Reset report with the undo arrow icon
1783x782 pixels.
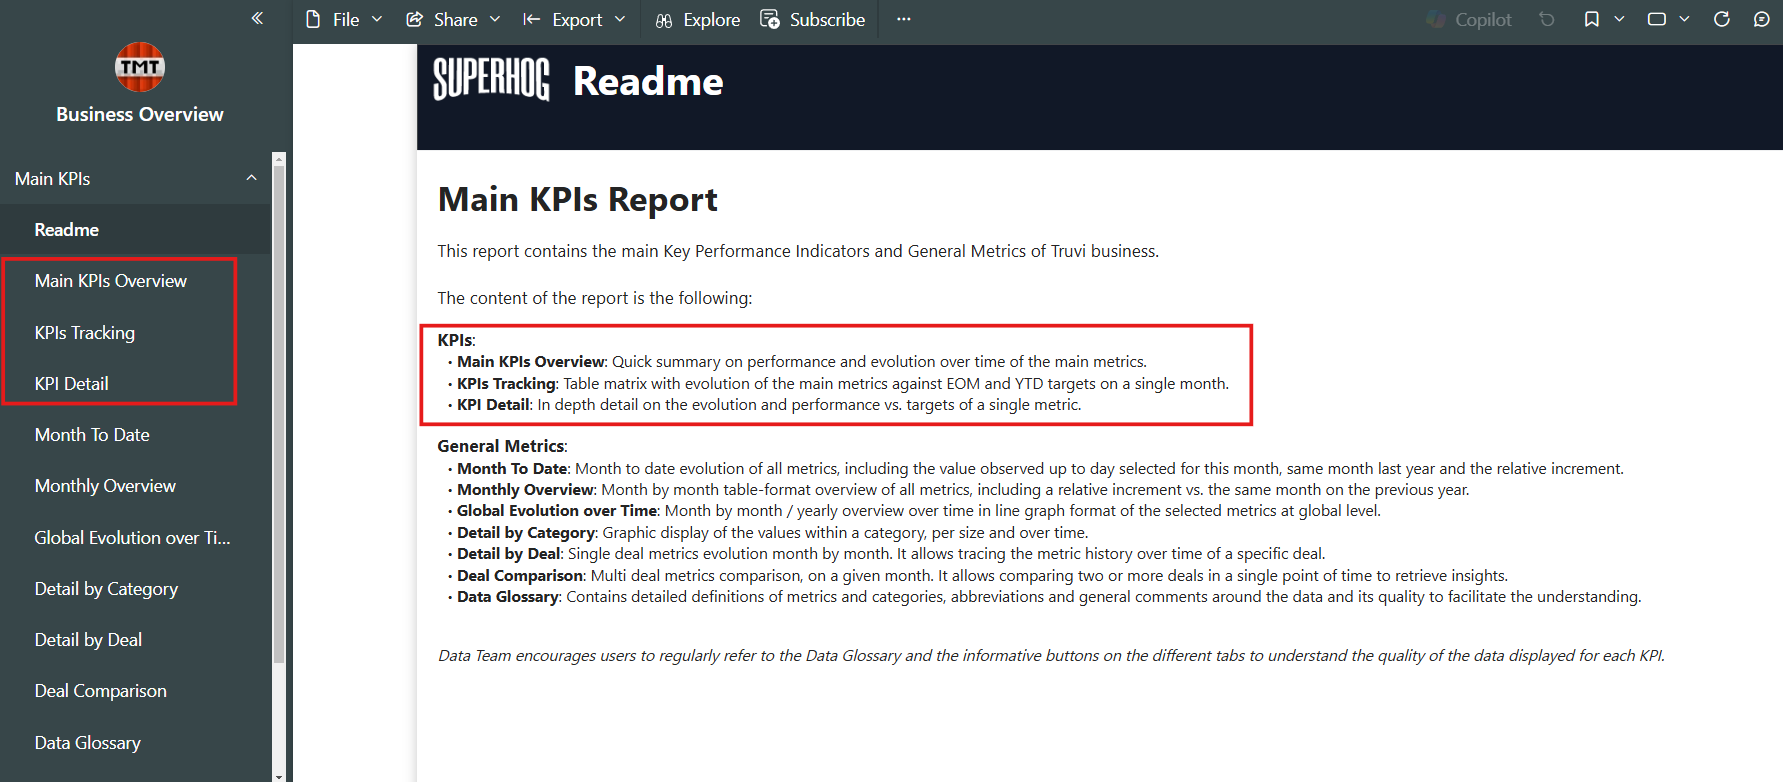[x=1547, y=19]
